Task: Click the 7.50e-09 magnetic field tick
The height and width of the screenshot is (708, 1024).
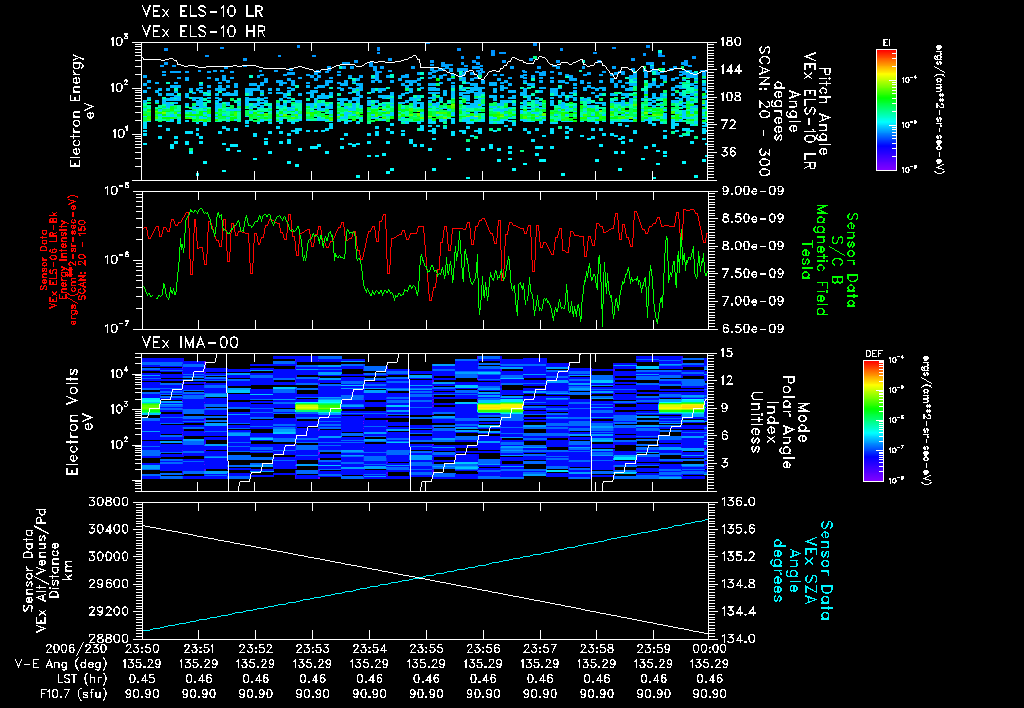Action: (x=751, y=273)
